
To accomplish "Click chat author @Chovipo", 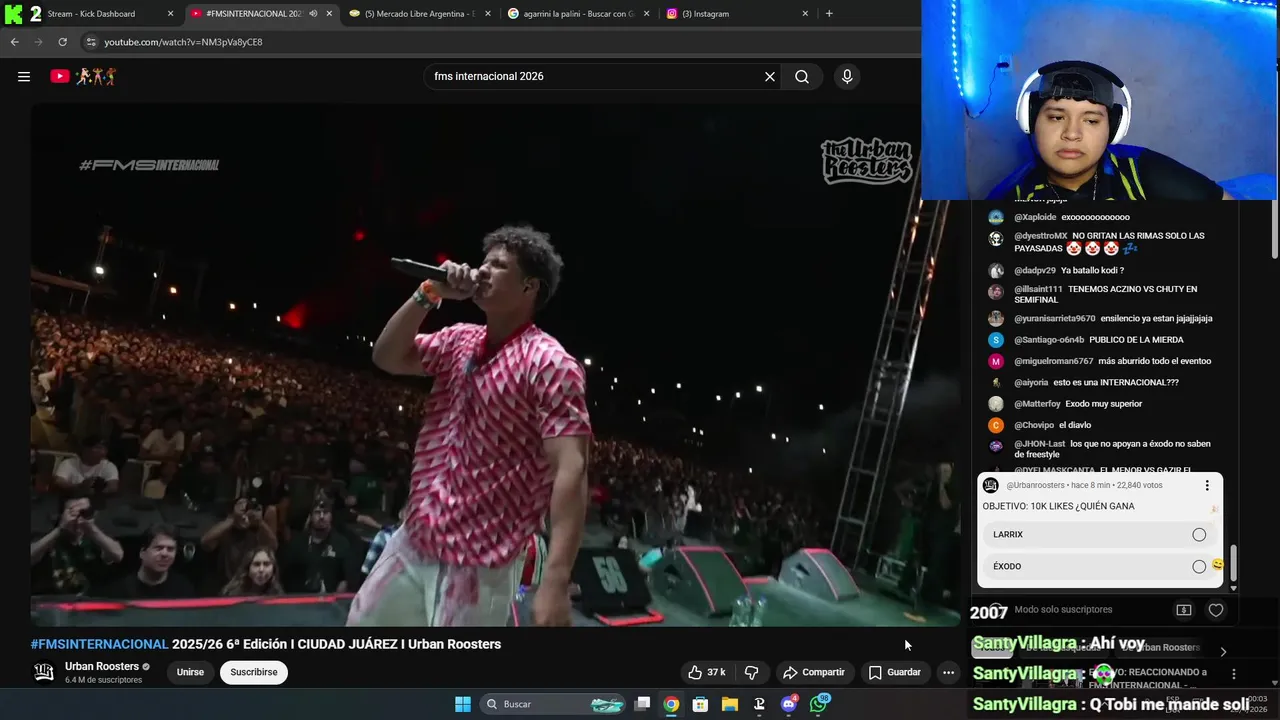I will (x=1034, y=425).
